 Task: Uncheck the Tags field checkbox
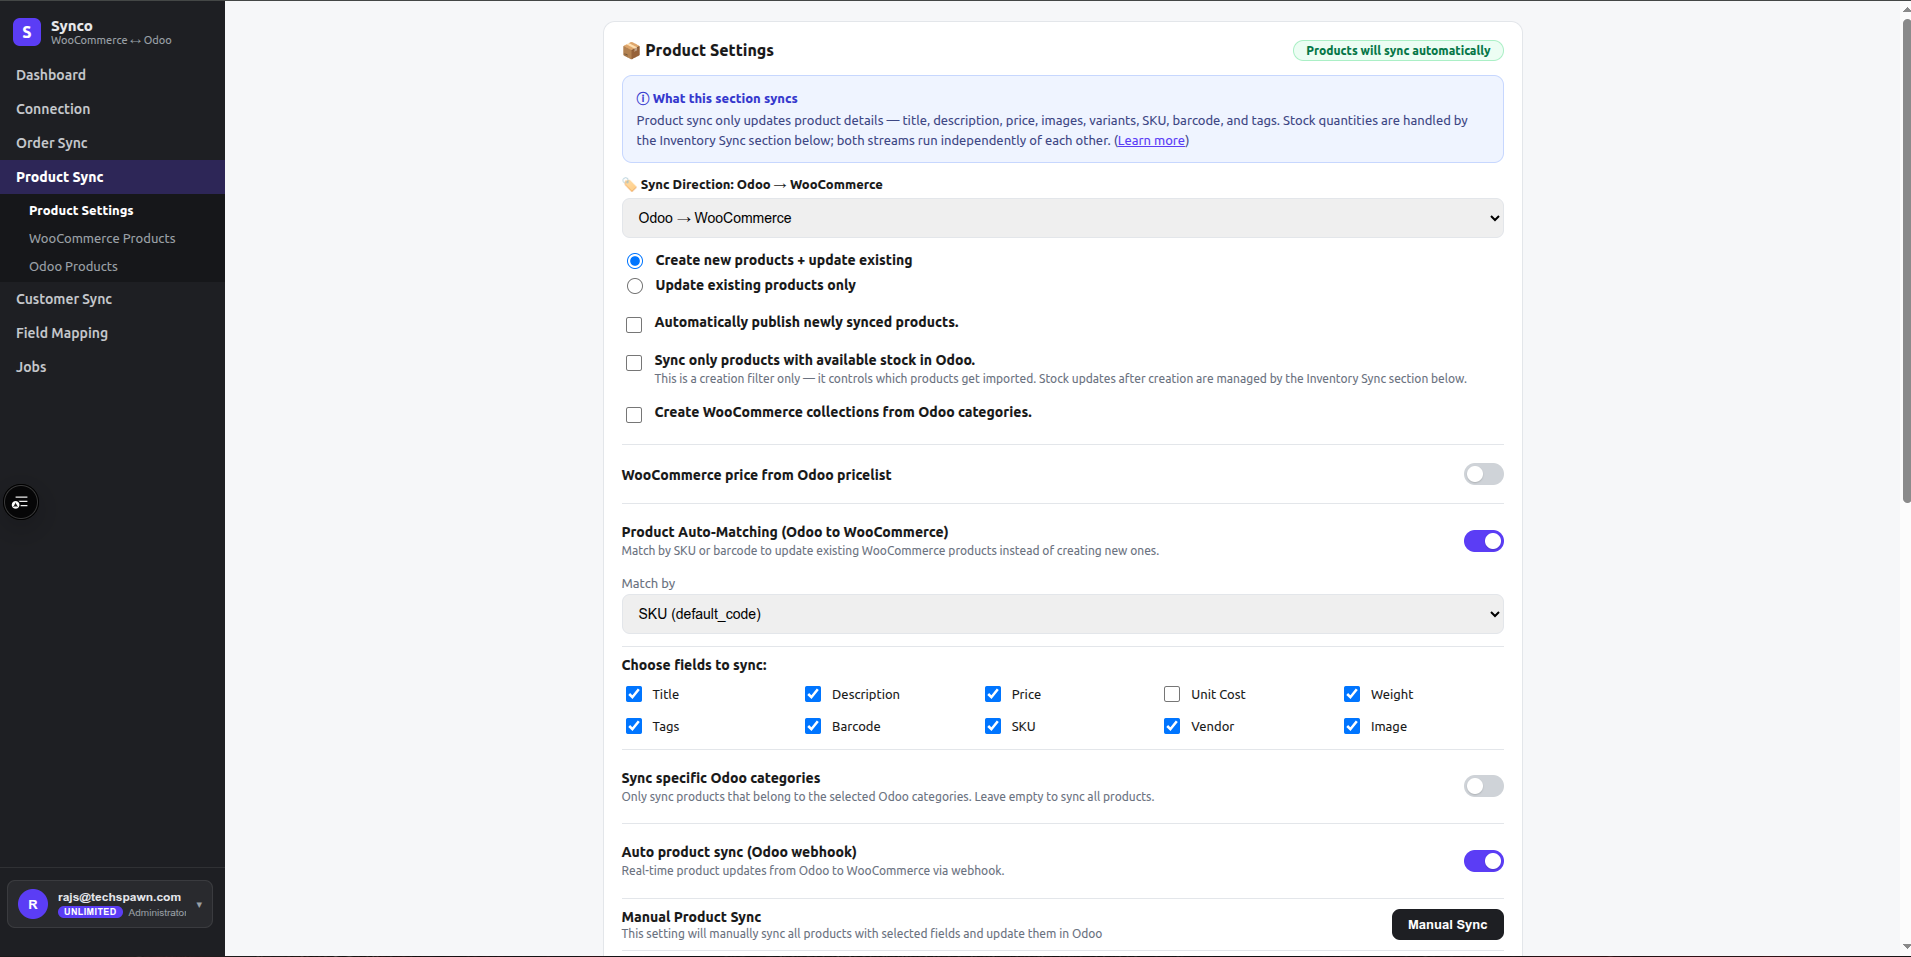[634, 726]
